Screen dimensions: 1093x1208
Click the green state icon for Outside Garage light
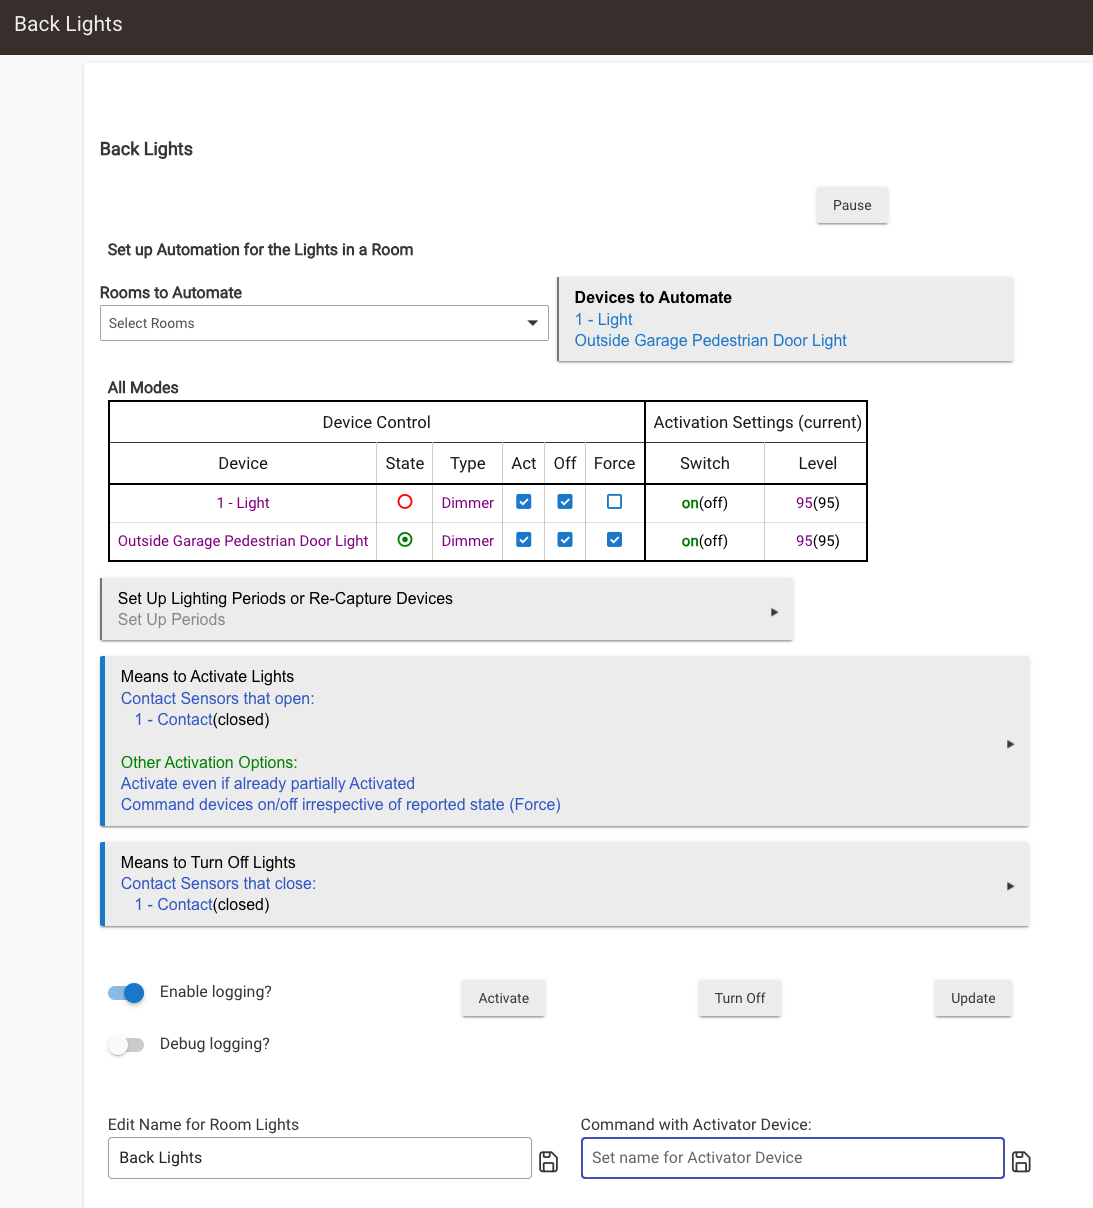pos(405,540)
